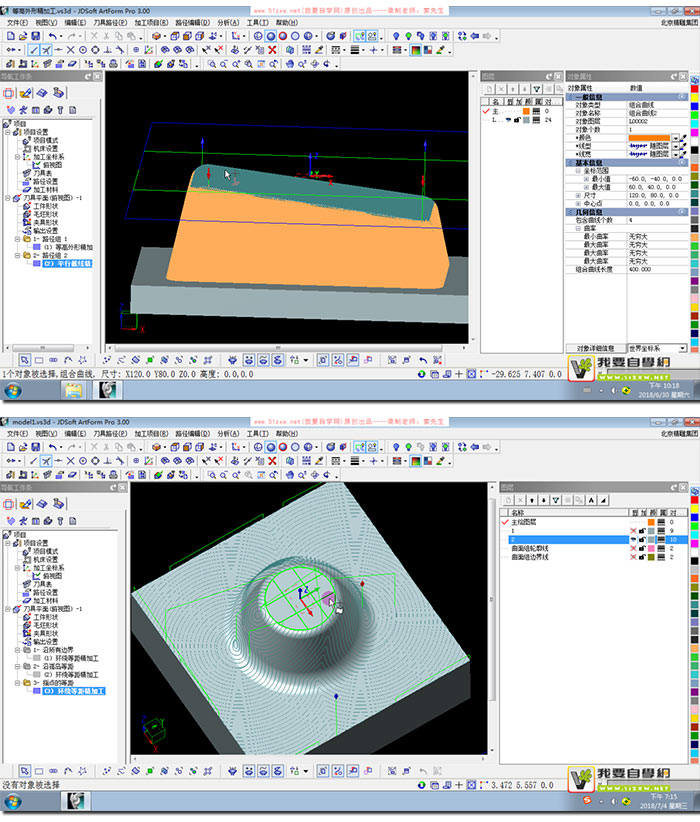Open 分析(A) menu in 等高外形精加工 window
Image resolution: width=700 pixels, height=822 pixels.
228,23
